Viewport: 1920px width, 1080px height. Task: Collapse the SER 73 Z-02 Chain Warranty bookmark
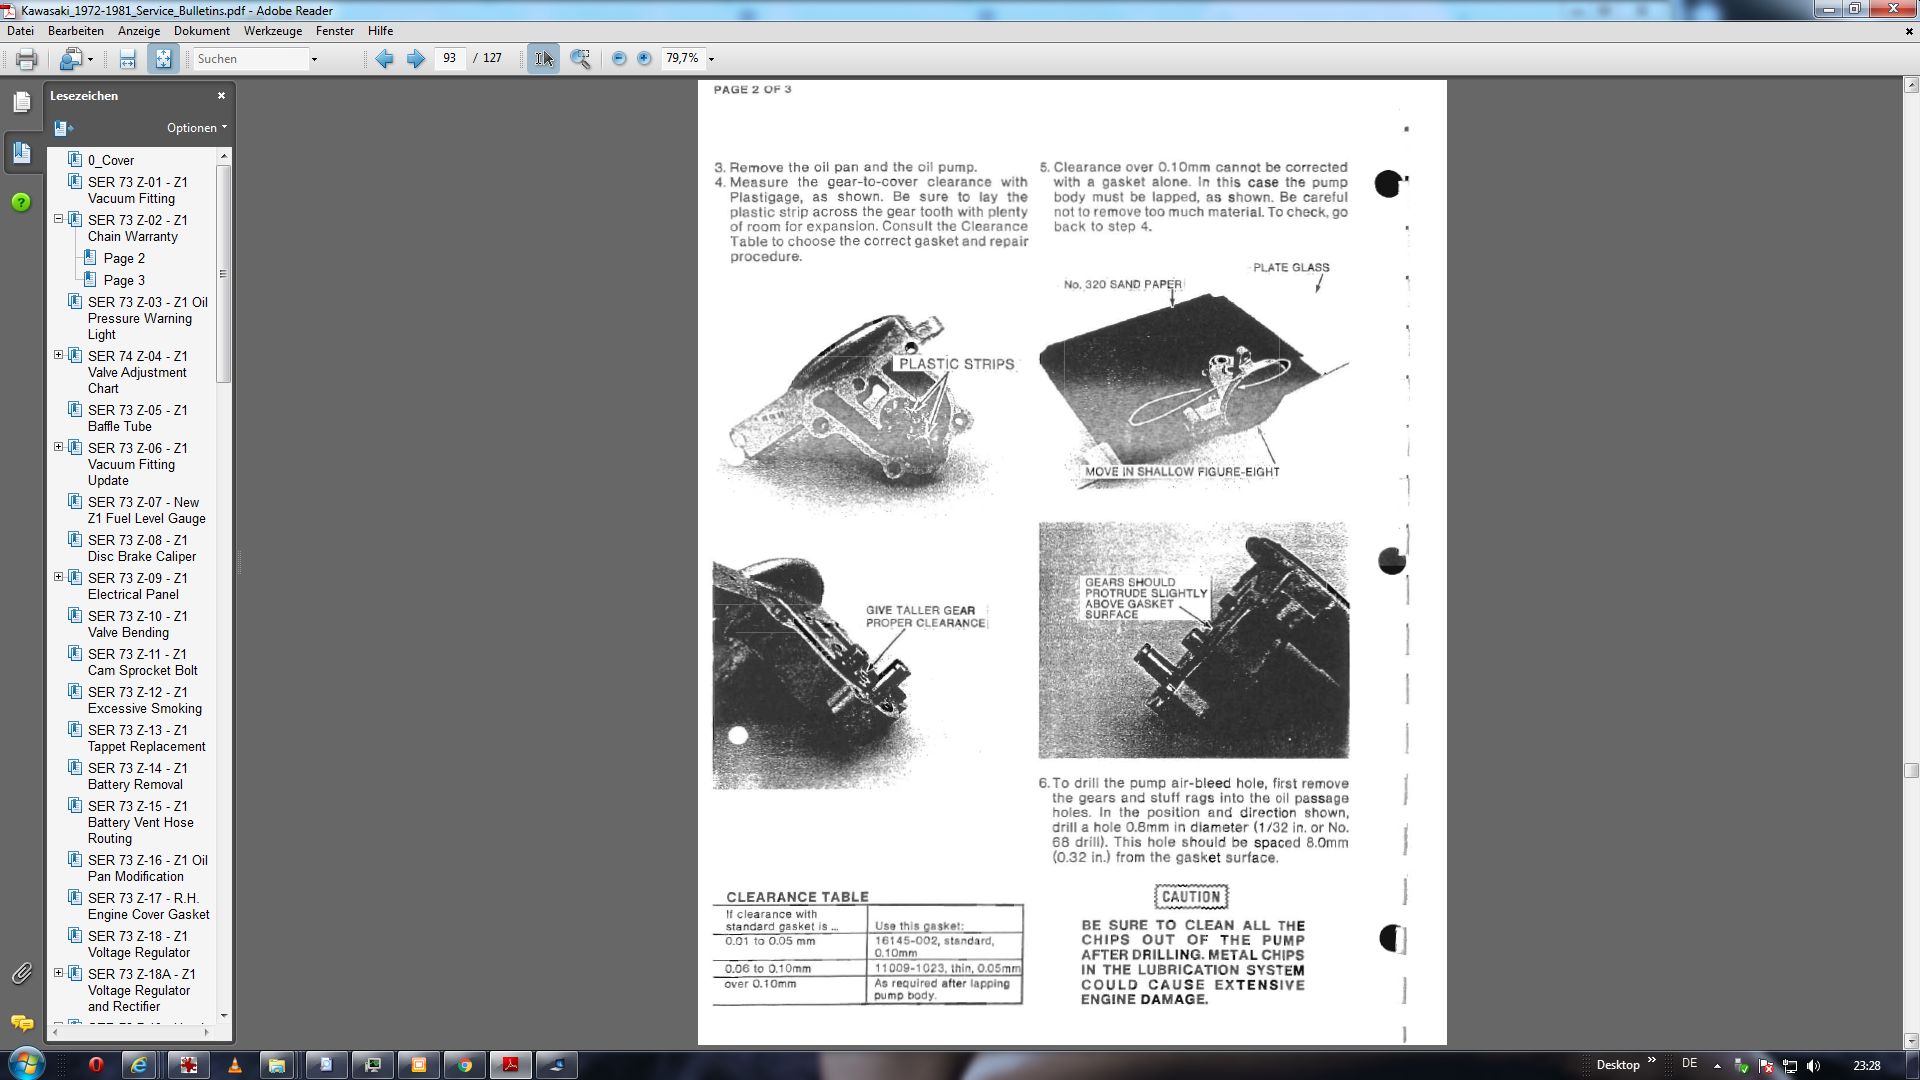pos(58,219)
